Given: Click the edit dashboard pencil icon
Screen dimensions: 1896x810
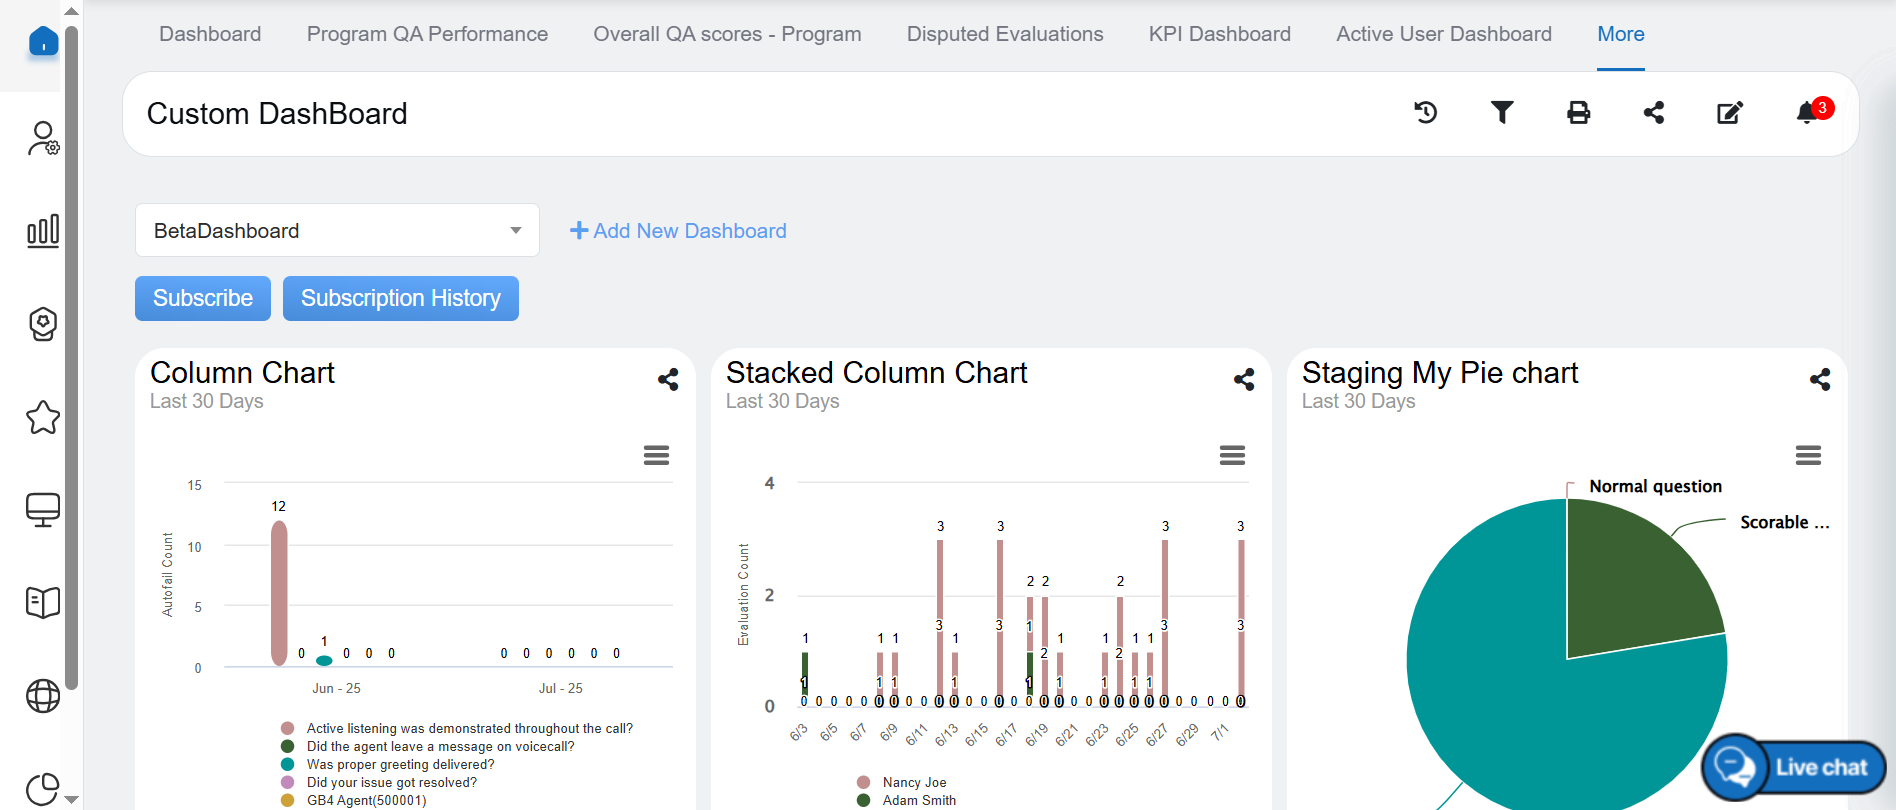Looking at the screenshot, I should coord(1729,113).
